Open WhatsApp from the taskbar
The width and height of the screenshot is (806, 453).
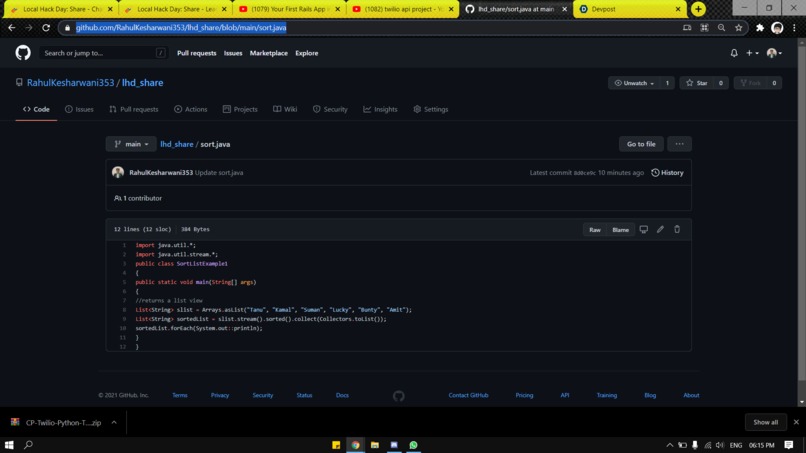tap(413, 445)
